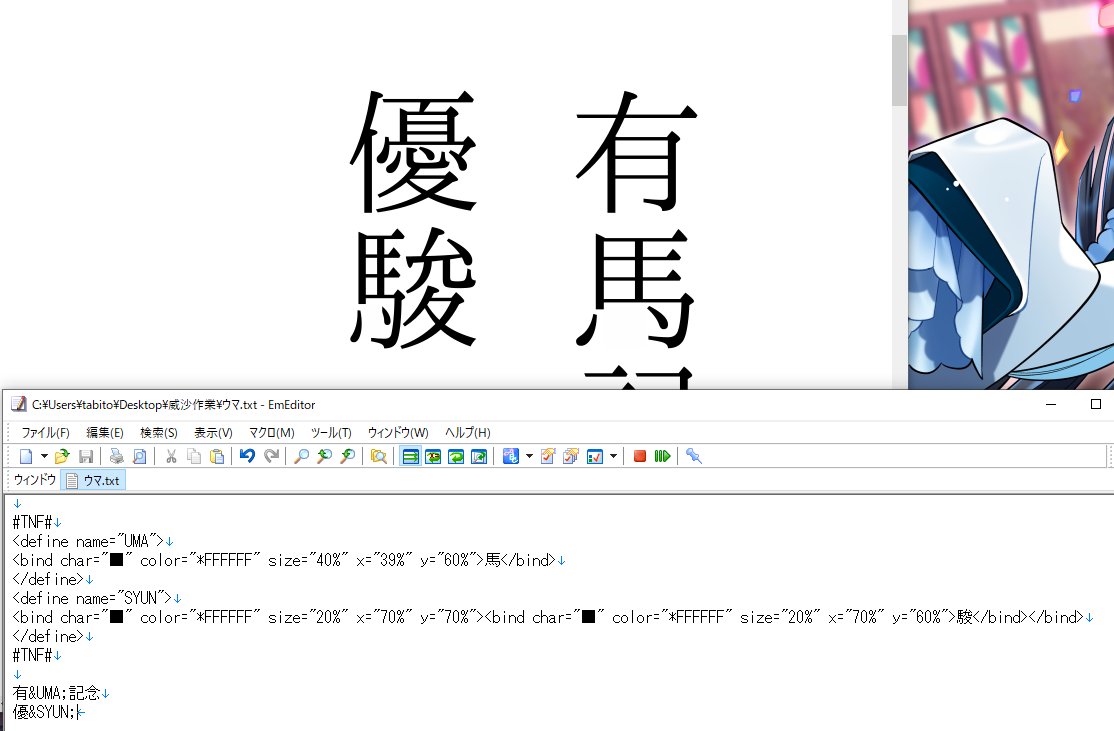
Task: Open the configurations dropdown arrow
Action: click(x=529, y=456)
